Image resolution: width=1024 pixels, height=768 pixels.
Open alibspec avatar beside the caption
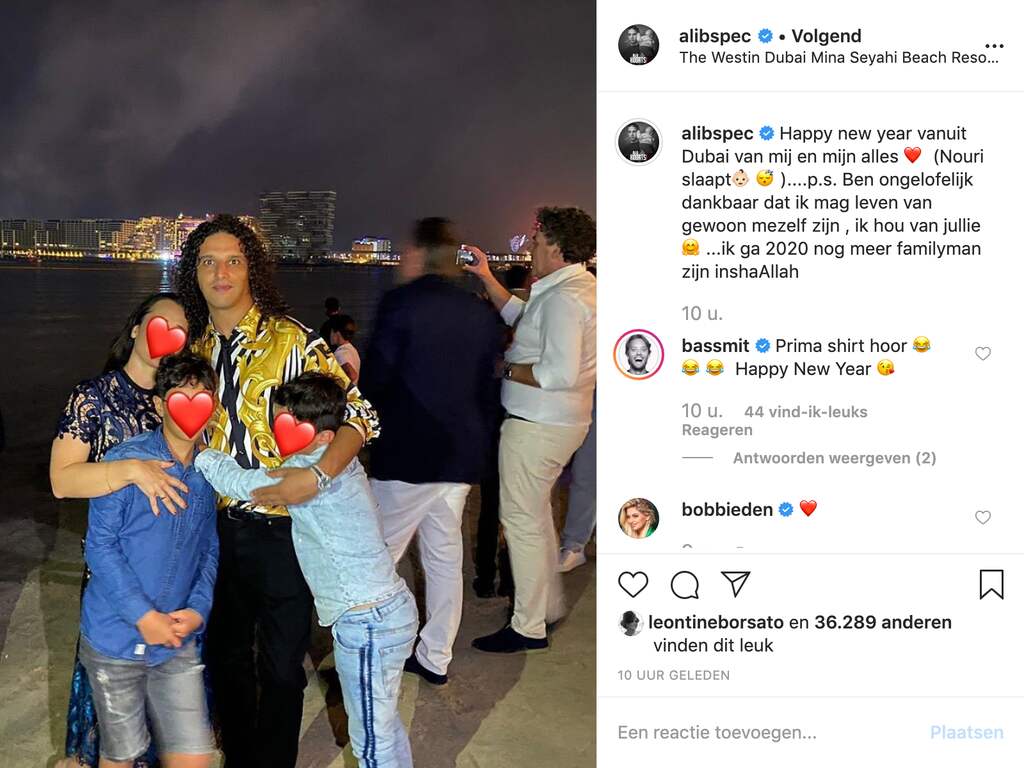click(x=638, y=142)
